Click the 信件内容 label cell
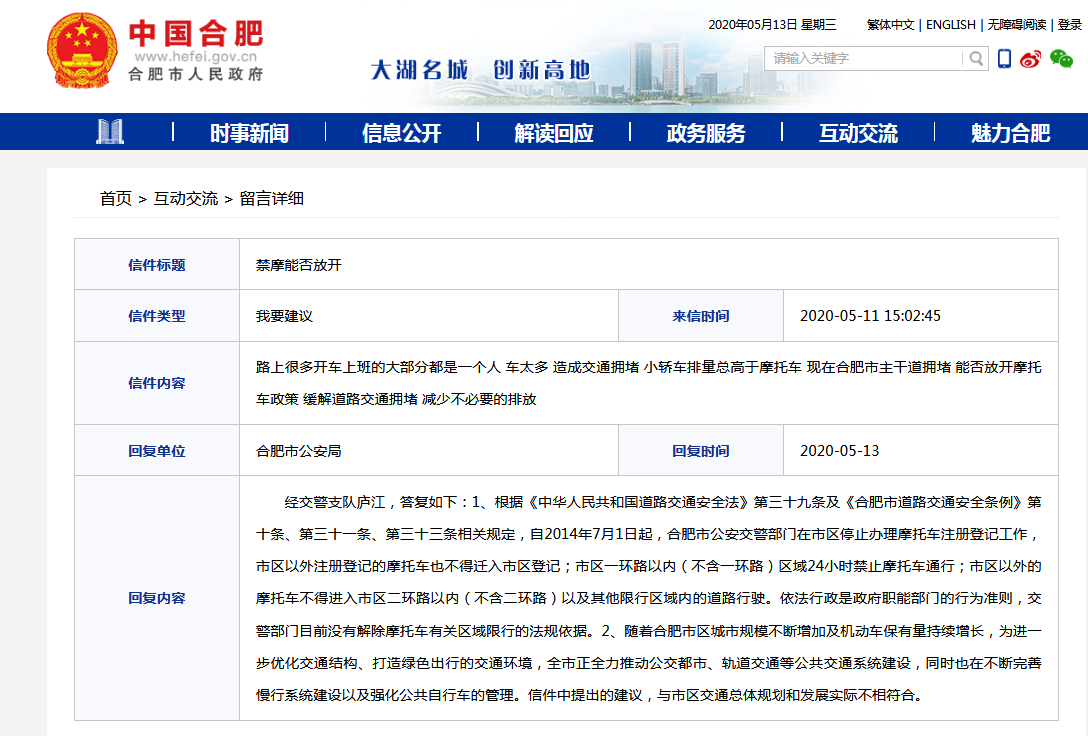The height and width of the screenshot is (736, 1088). [157, 383]
